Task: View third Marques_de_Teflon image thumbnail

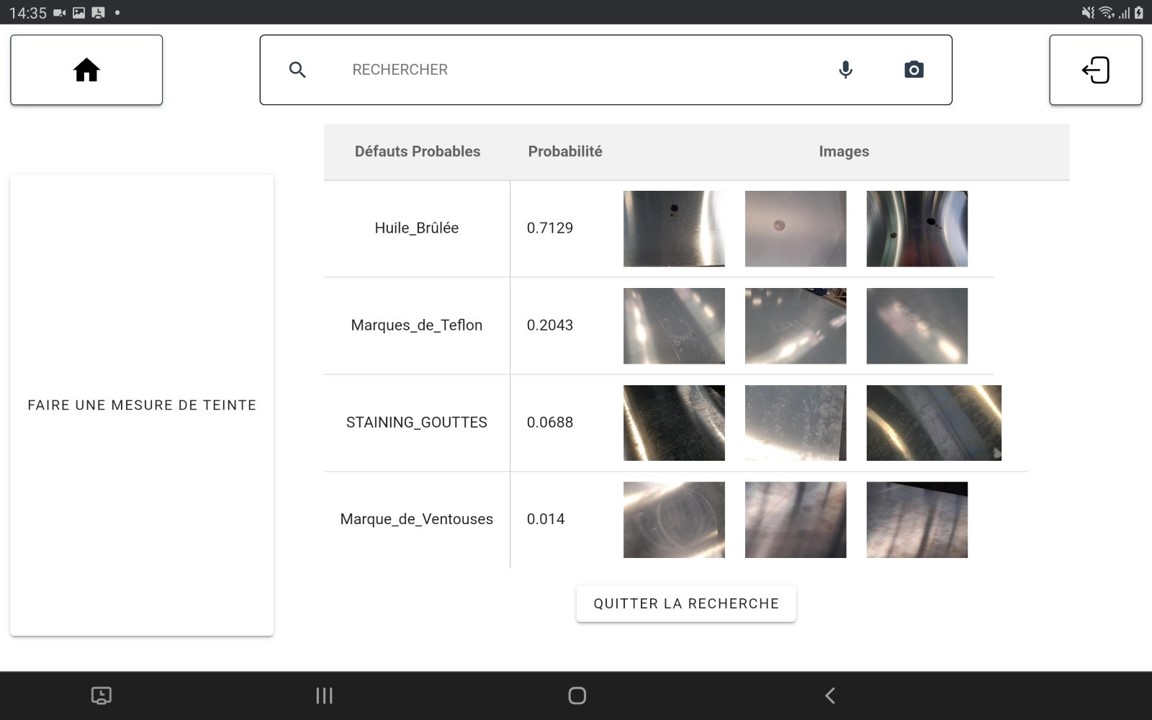Action: 917,326
